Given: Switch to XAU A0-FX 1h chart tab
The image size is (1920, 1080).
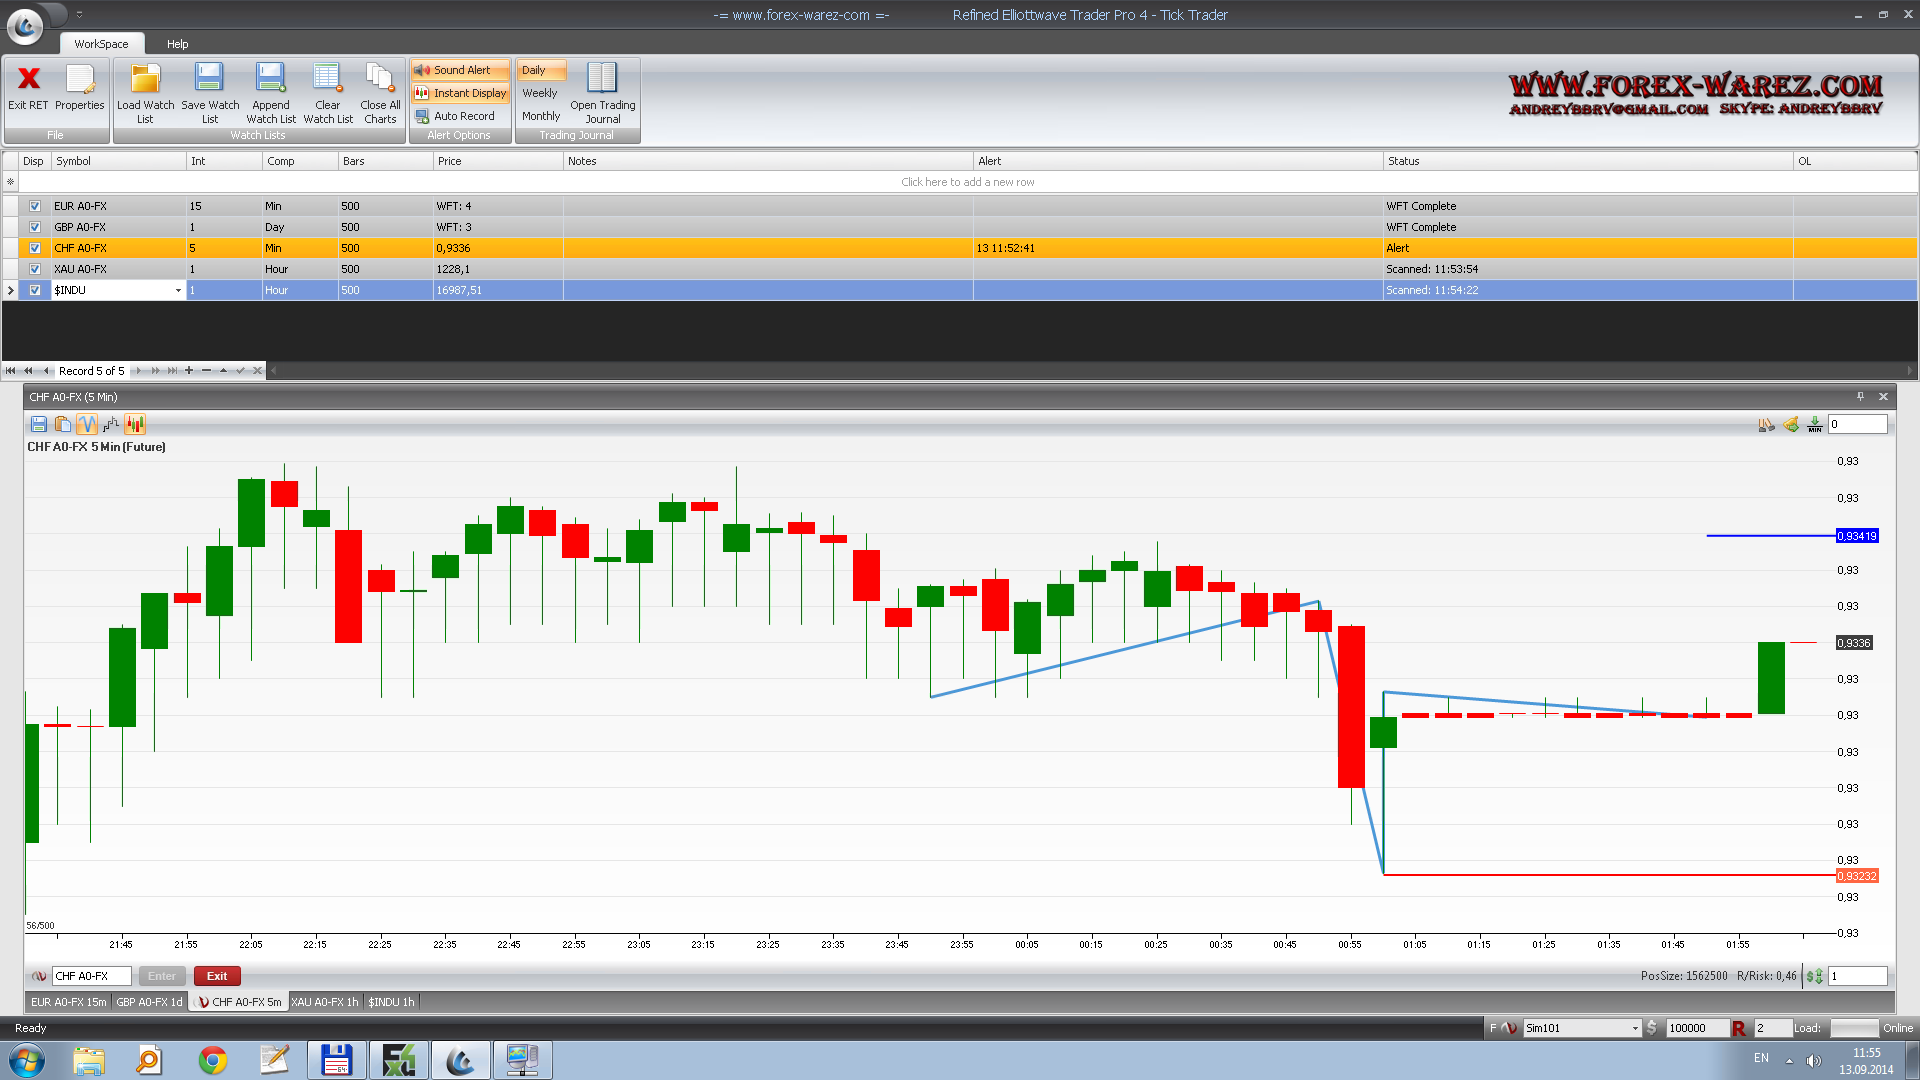Looking at the screenshot, I should click(324, 1002).
